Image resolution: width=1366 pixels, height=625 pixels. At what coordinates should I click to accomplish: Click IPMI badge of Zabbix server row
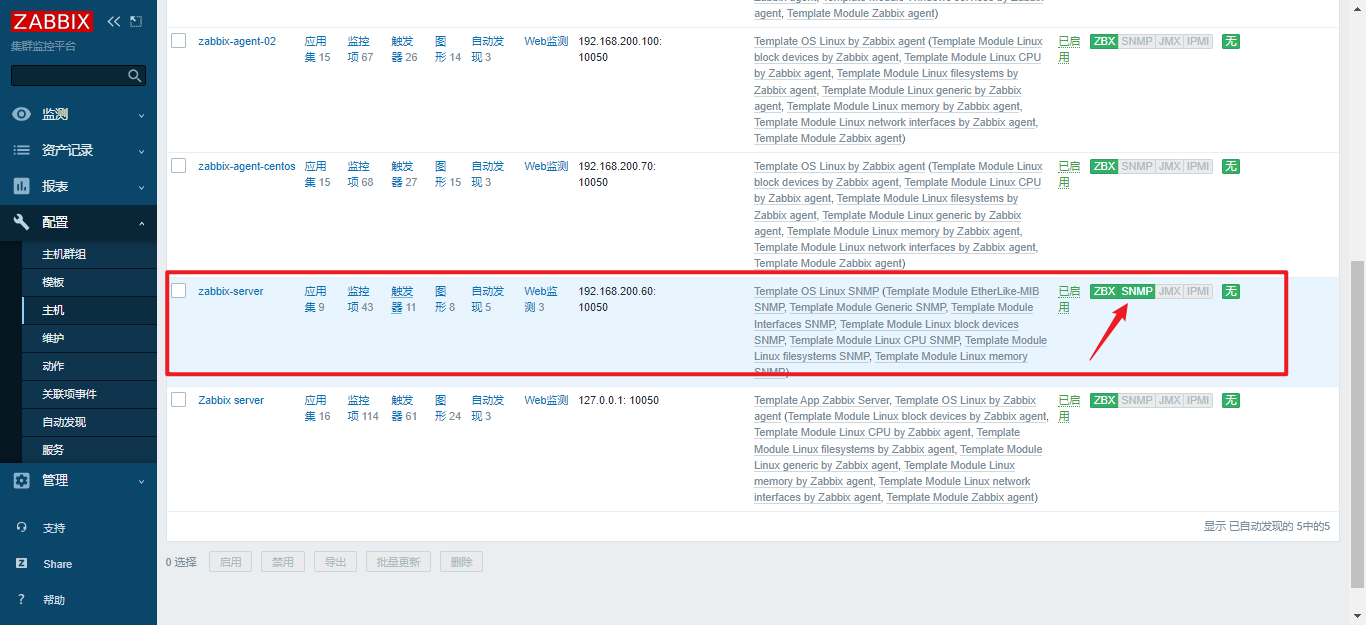pos(1198,400)
